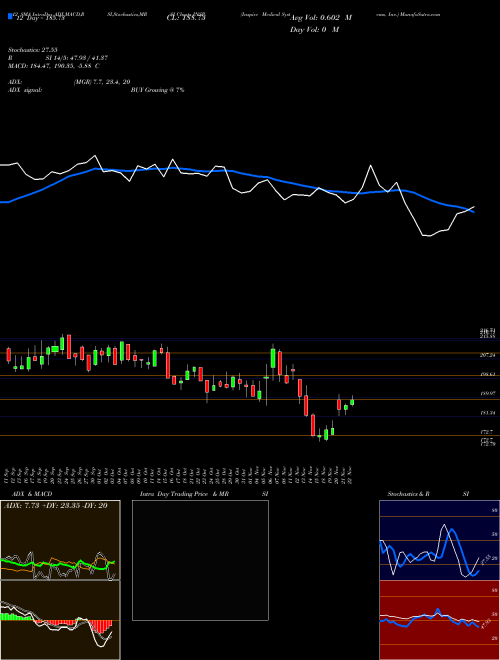Screen dimensions: 500x660
Task: Open the ADX indicator chart thumbnail
Action: coord(60,540)
